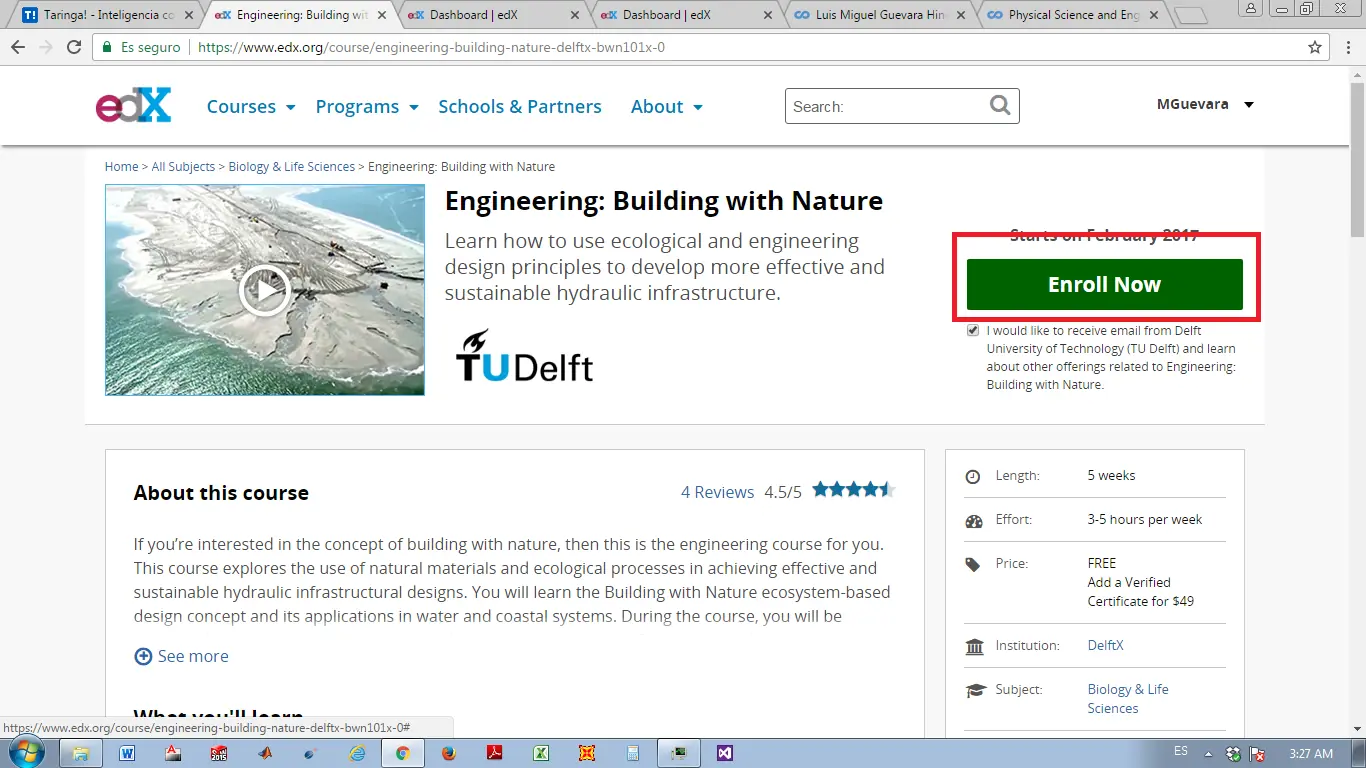
Task: Click the Verified Certificate for $49 text
Action: tap(1141, 591)
